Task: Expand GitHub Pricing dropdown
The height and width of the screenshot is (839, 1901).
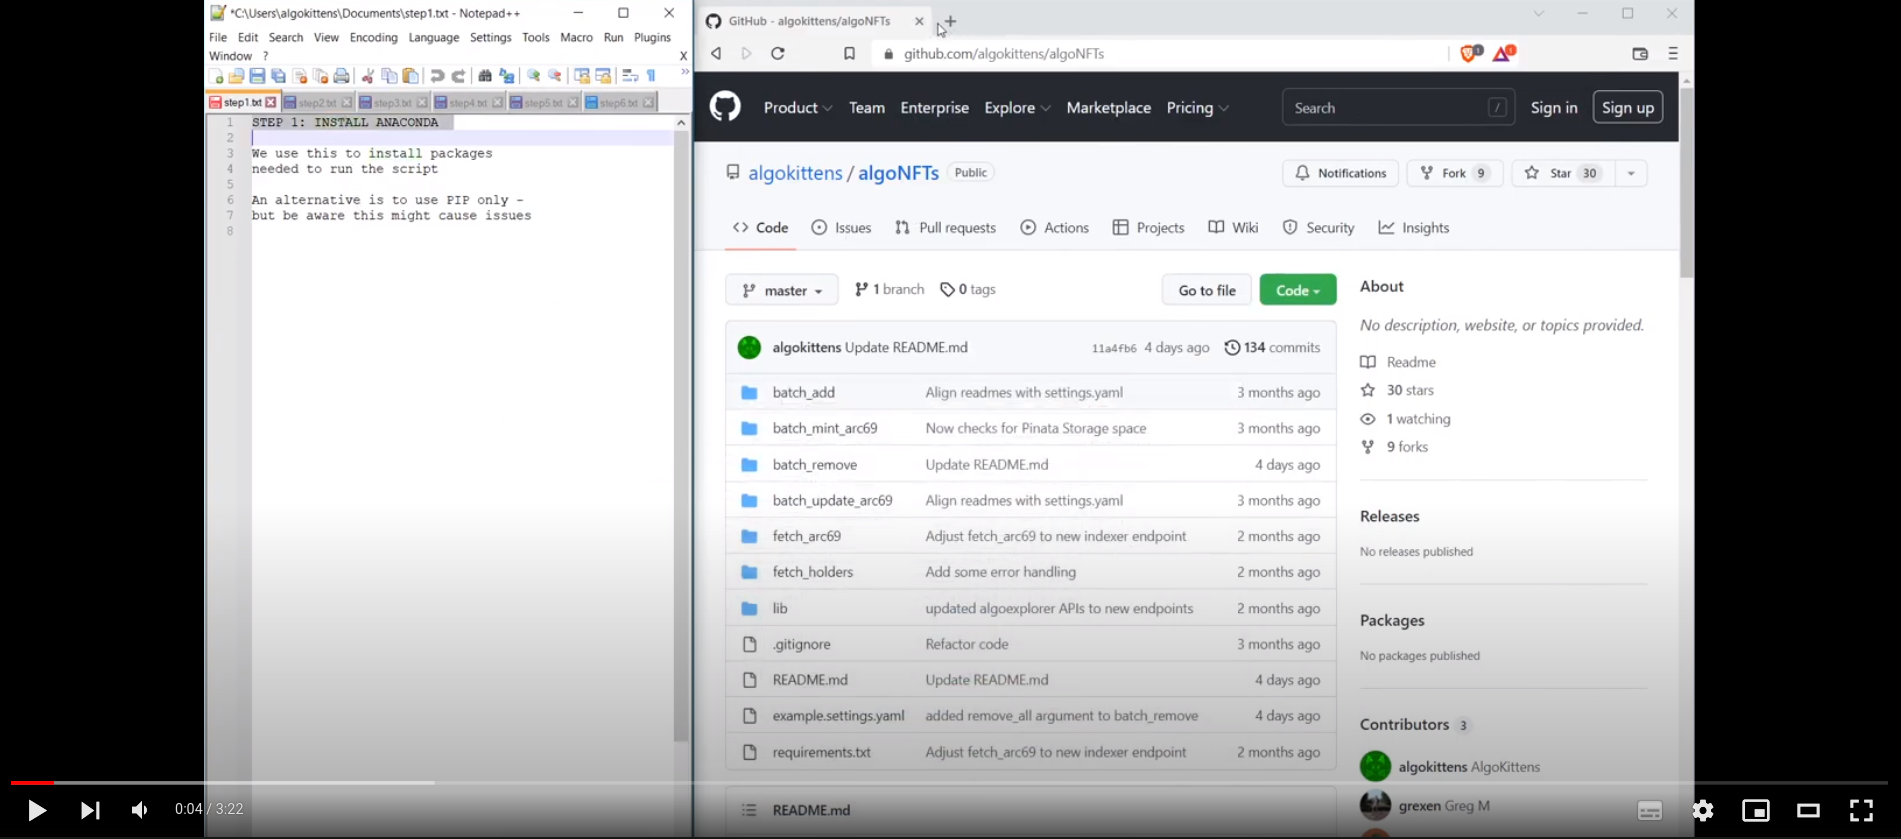Action: pyautogui.click(x=1198, y=108)
